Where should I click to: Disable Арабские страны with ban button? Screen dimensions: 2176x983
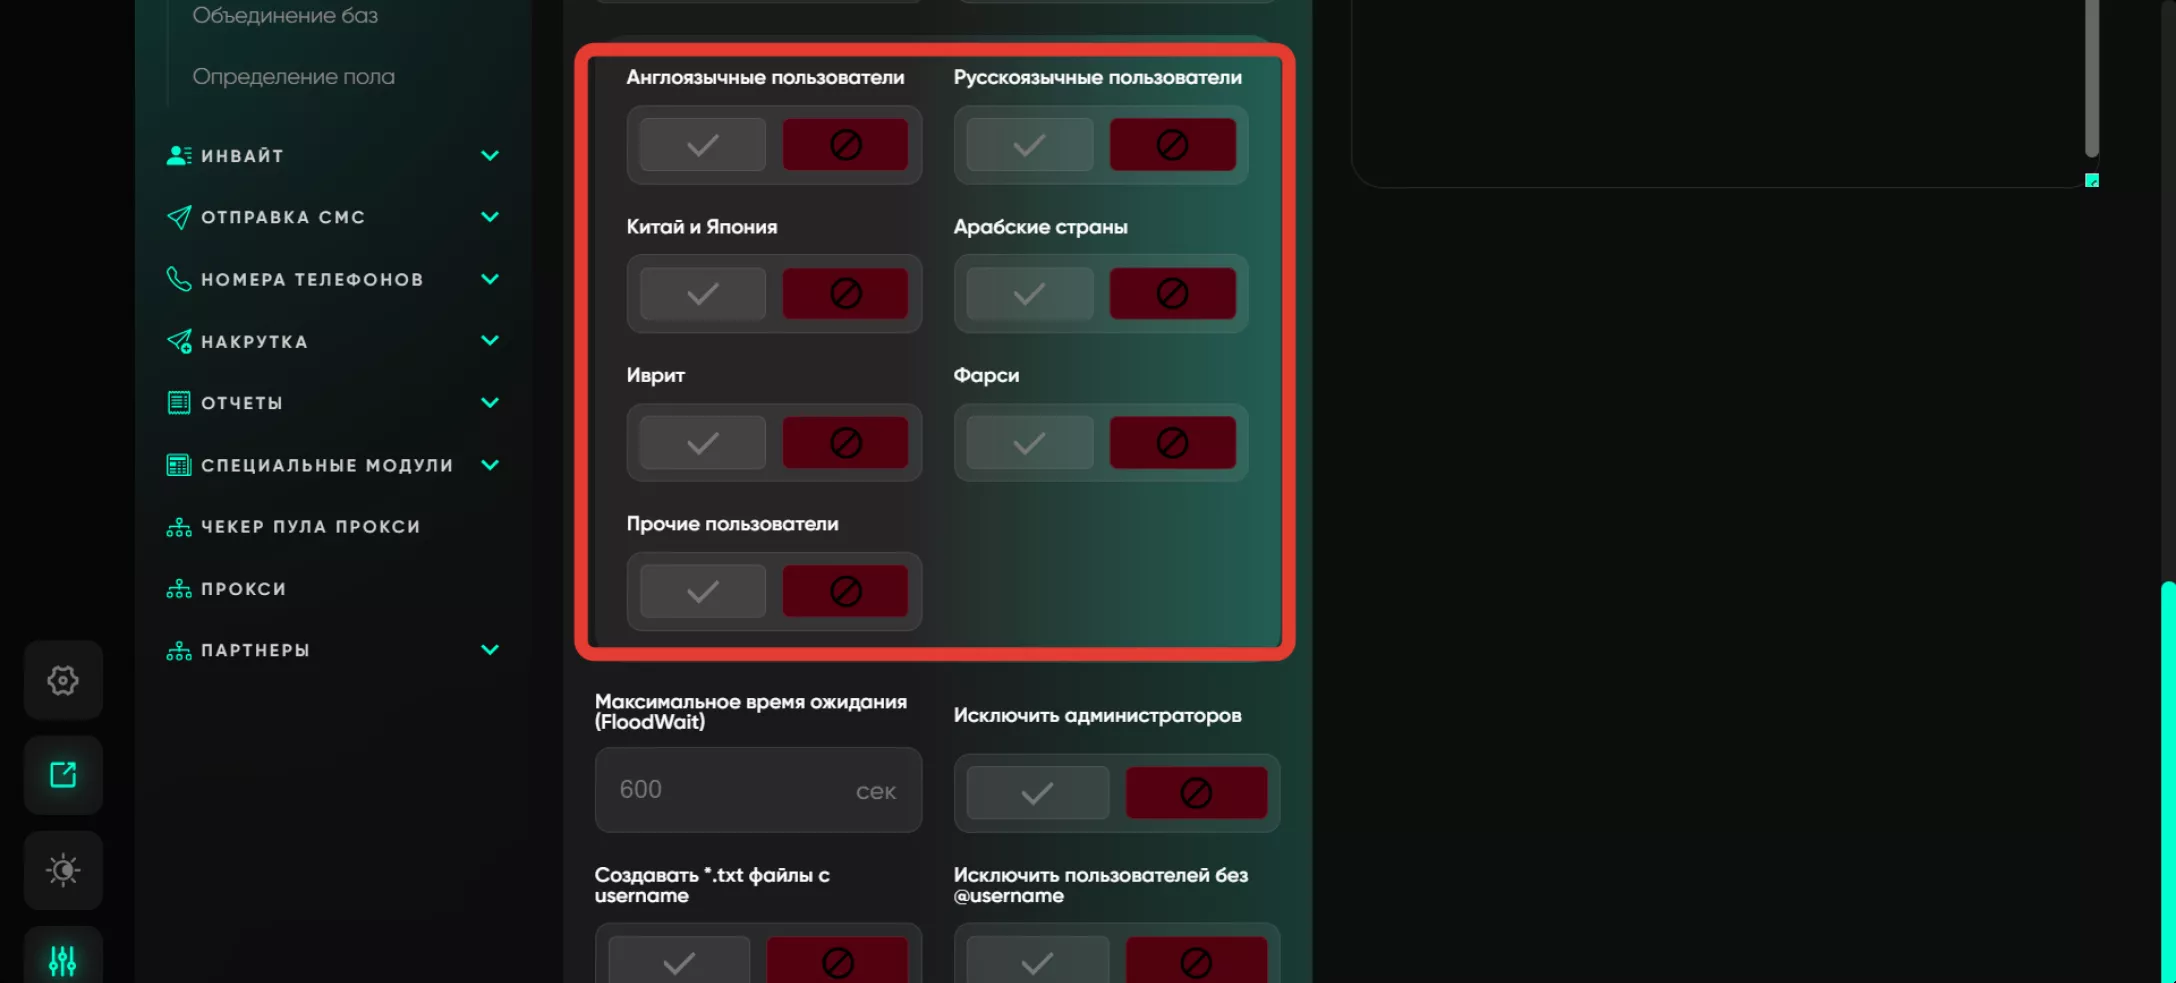click(1173, 294)
